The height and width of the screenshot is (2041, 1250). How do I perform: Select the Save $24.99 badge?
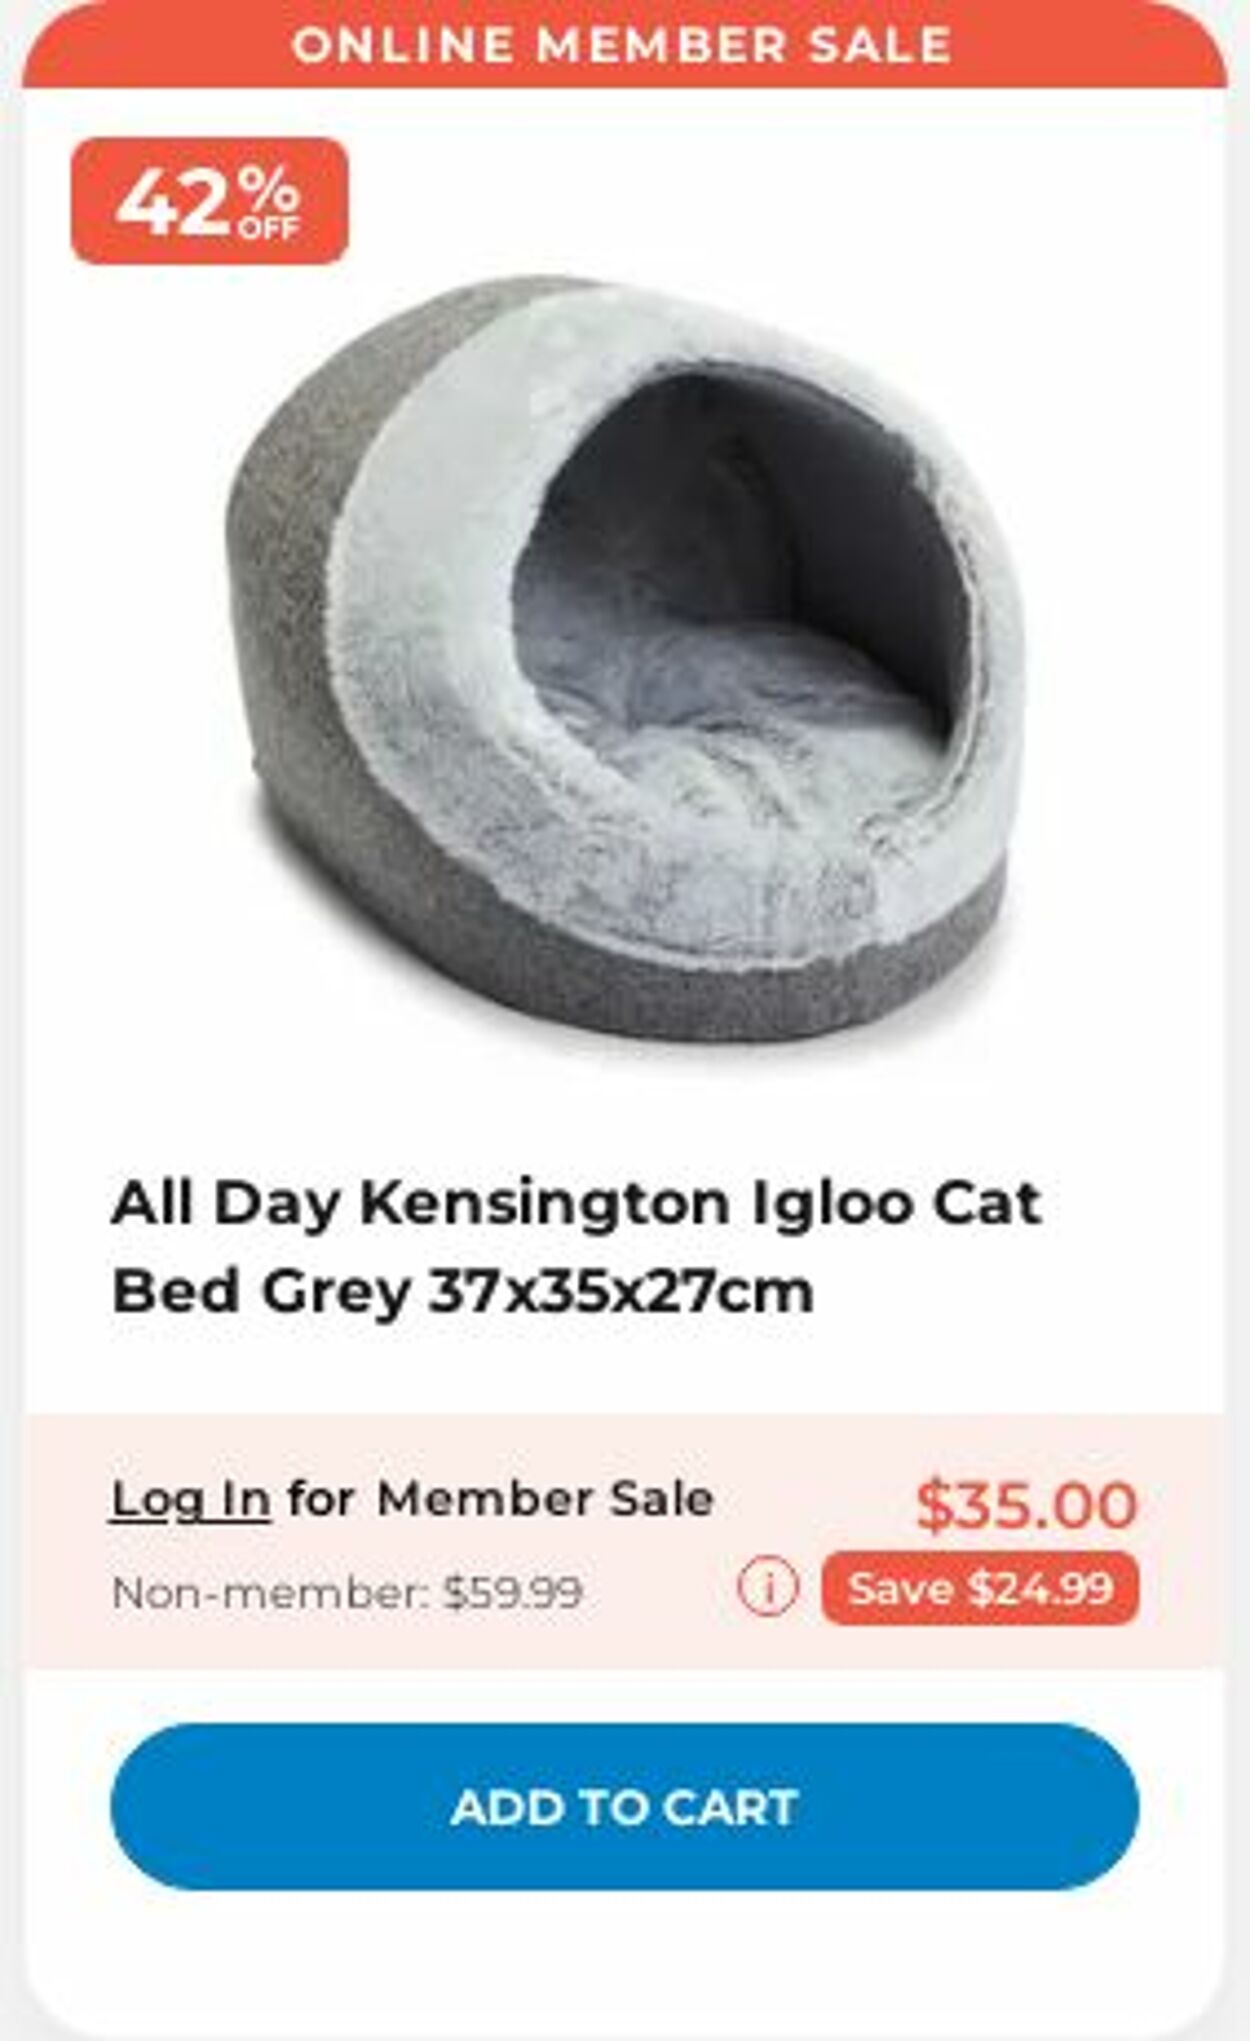coord(980,1588)
